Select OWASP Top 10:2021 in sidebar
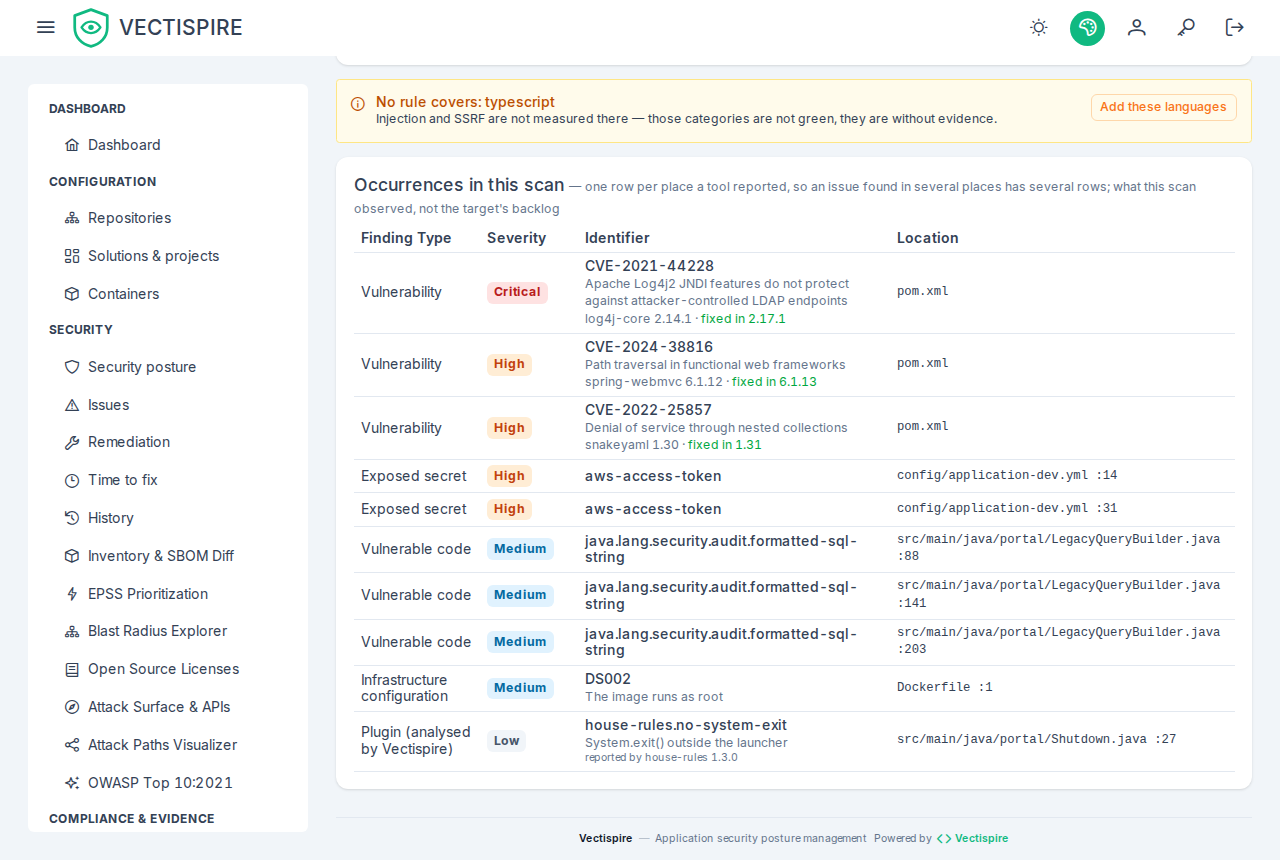 pos(160,783)
